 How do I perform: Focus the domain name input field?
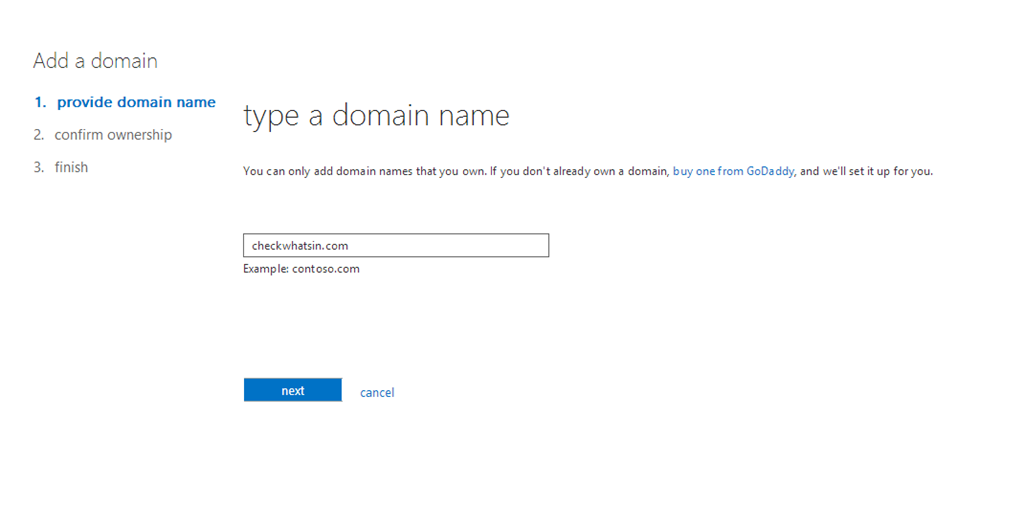[396, 245]
